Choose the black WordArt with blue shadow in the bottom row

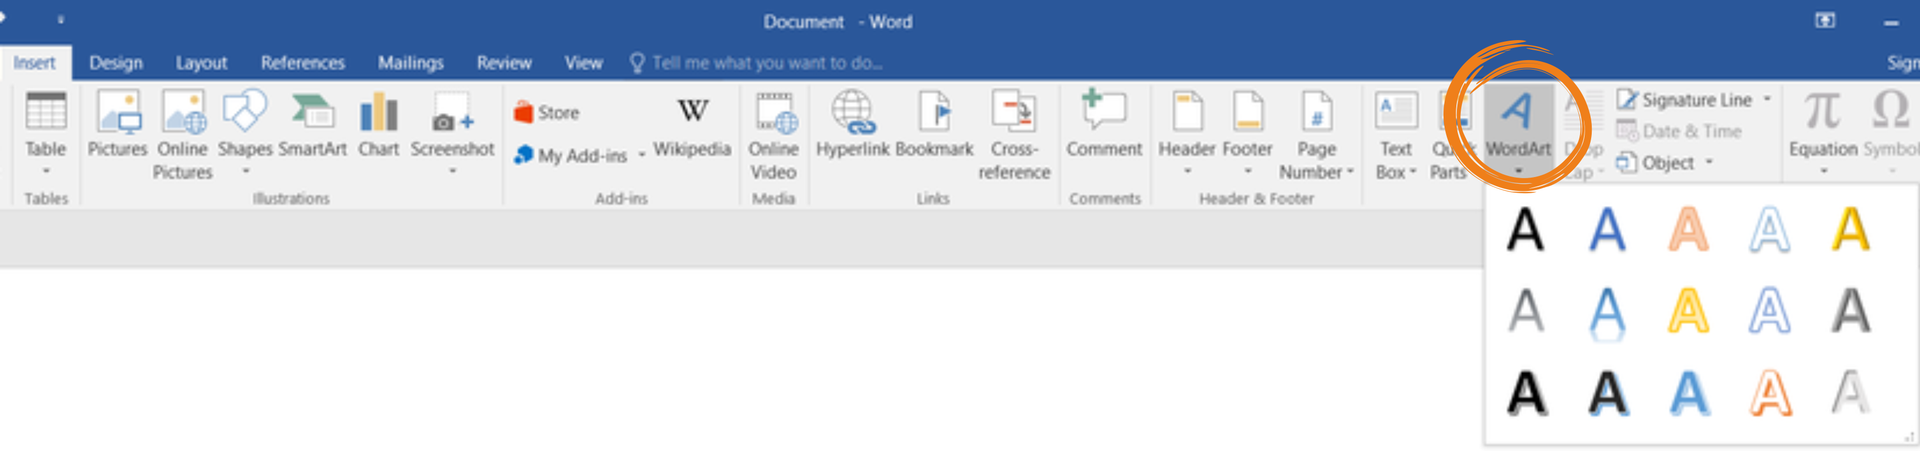click(x=1607, y=393)
